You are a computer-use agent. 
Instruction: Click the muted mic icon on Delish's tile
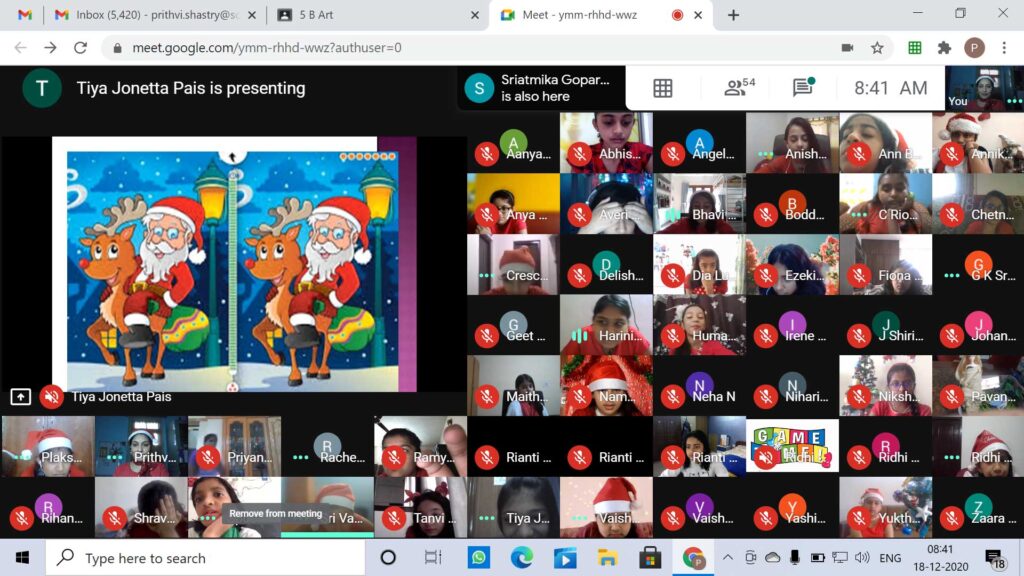click(x=579, y=275)
